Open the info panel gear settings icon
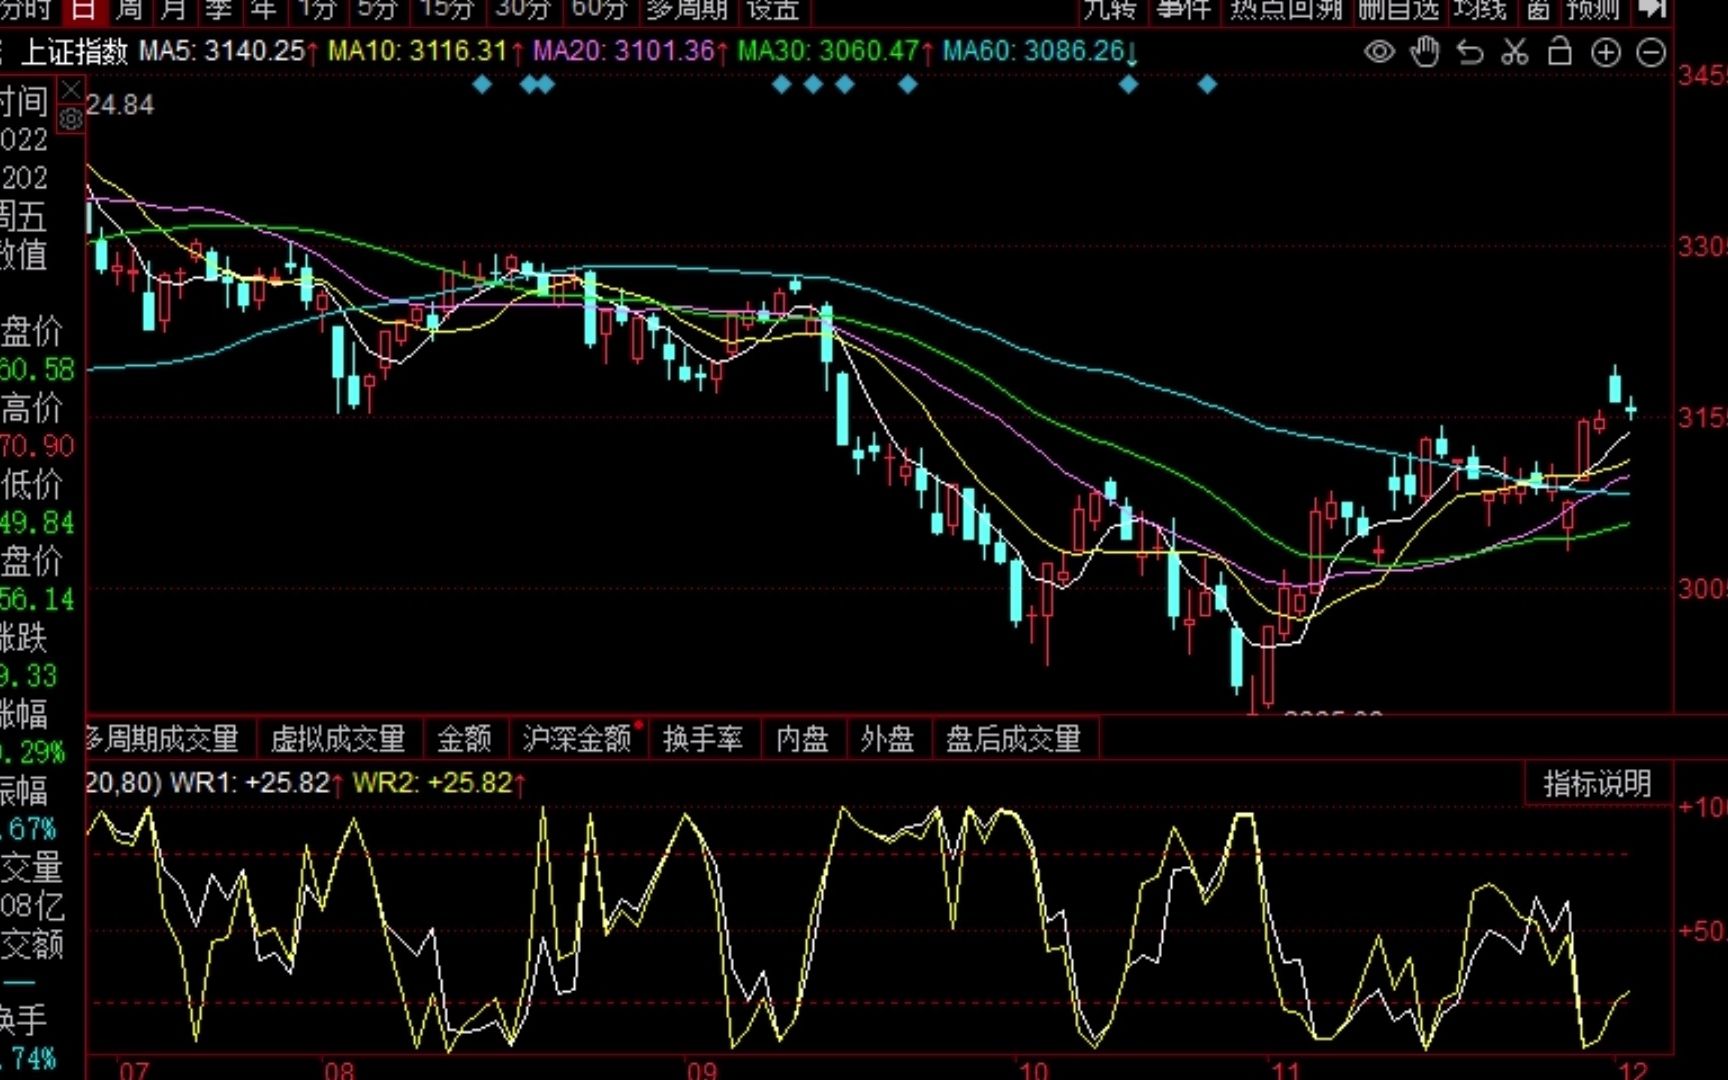 (71, 120)
